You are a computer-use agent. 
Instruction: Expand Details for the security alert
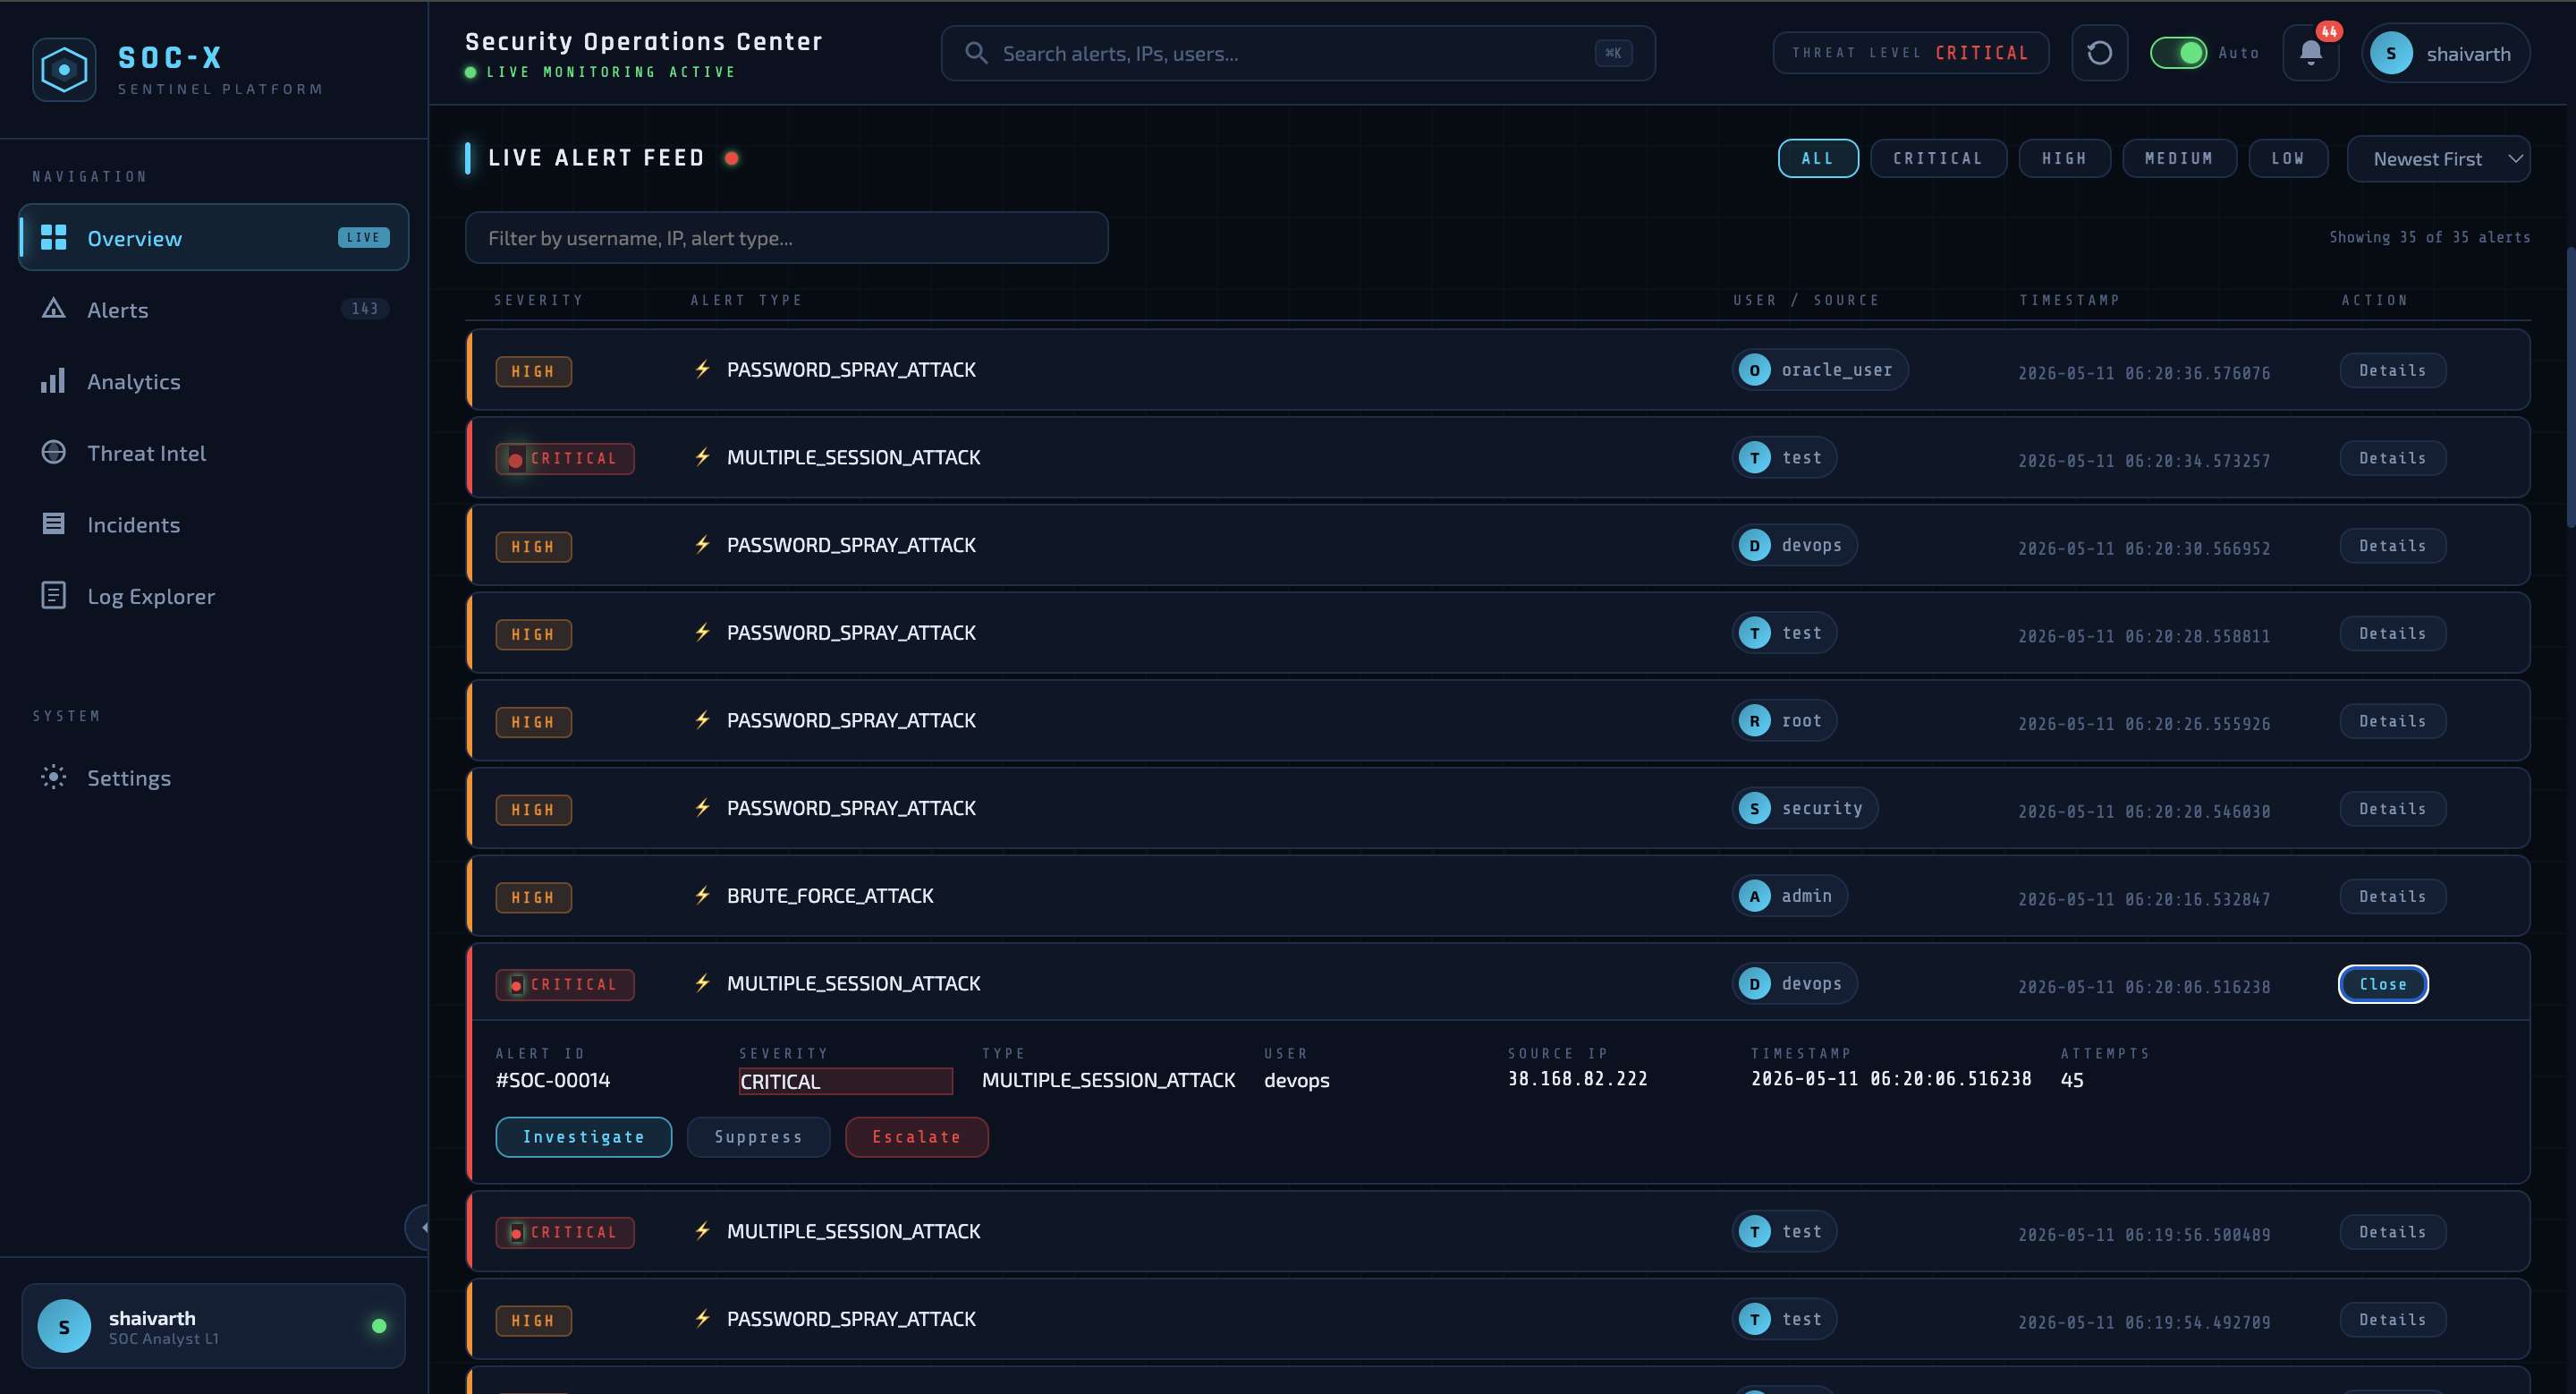click(x=2393, y=809)
